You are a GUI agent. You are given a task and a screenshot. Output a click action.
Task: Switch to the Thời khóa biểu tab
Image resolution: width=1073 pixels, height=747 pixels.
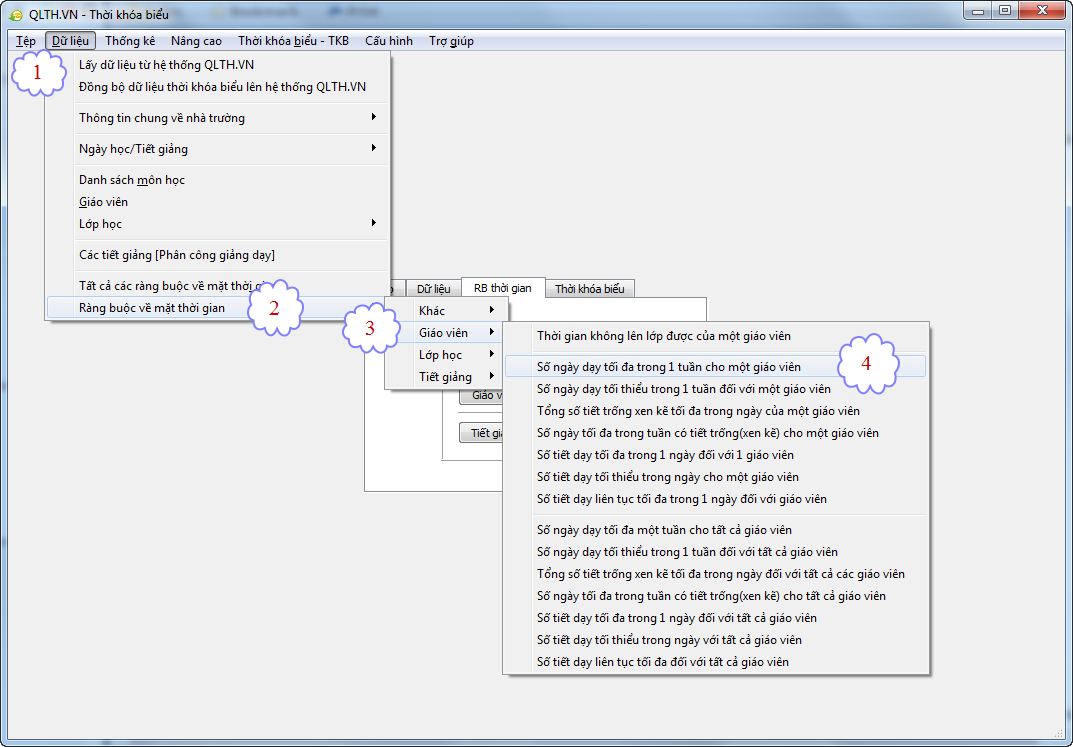point(590,289)
